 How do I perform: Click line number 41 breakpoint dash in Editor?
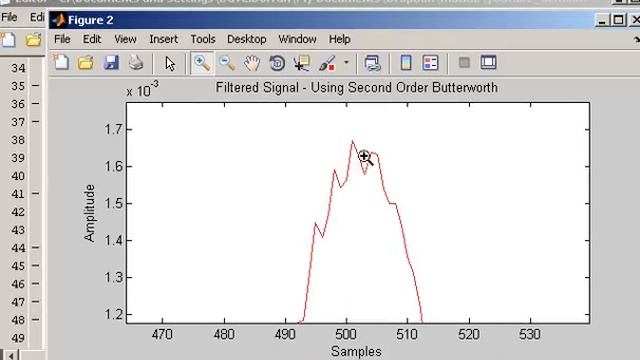coord(36,193)
